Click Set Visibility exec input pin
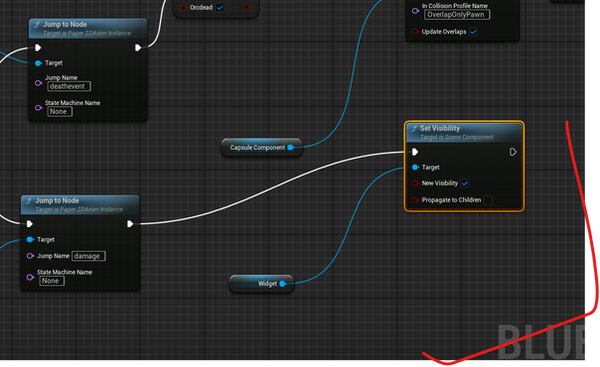Image resolution: width=600 pixels, height=367 pixels. coord(415,152)
